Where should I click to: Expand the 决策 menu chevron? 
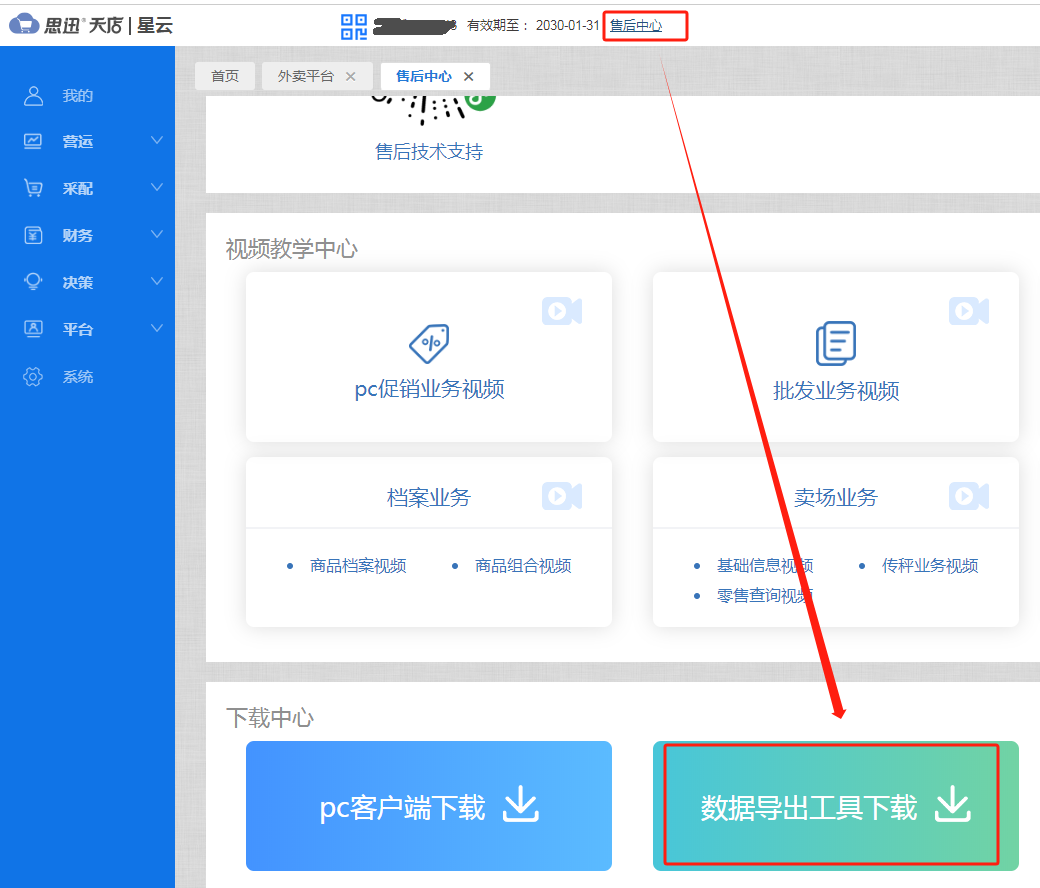(157, 281)
